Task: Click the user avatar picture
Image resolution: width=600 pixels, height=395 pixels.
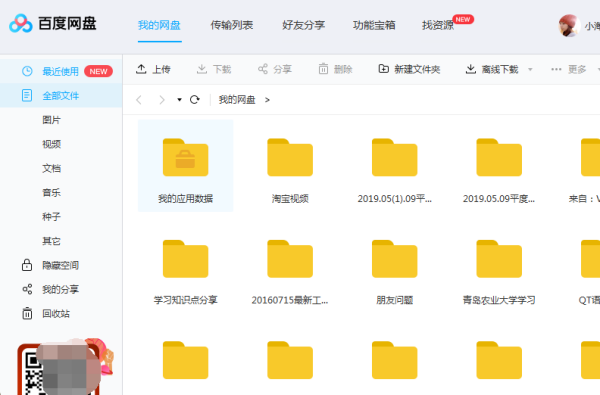Action: point(569,26)
